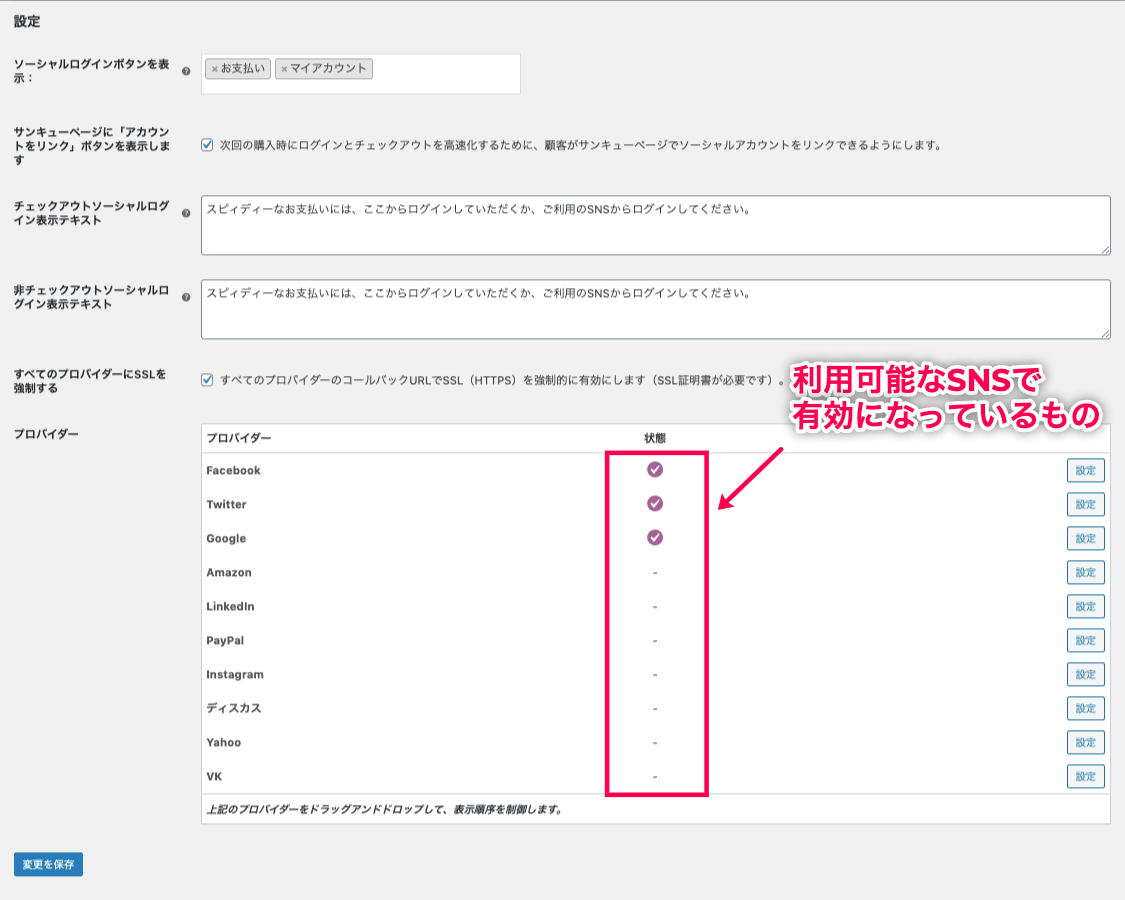Select the PayPal provider name
The width and height of the screenshot is (1125, 900).
point(225,640)
